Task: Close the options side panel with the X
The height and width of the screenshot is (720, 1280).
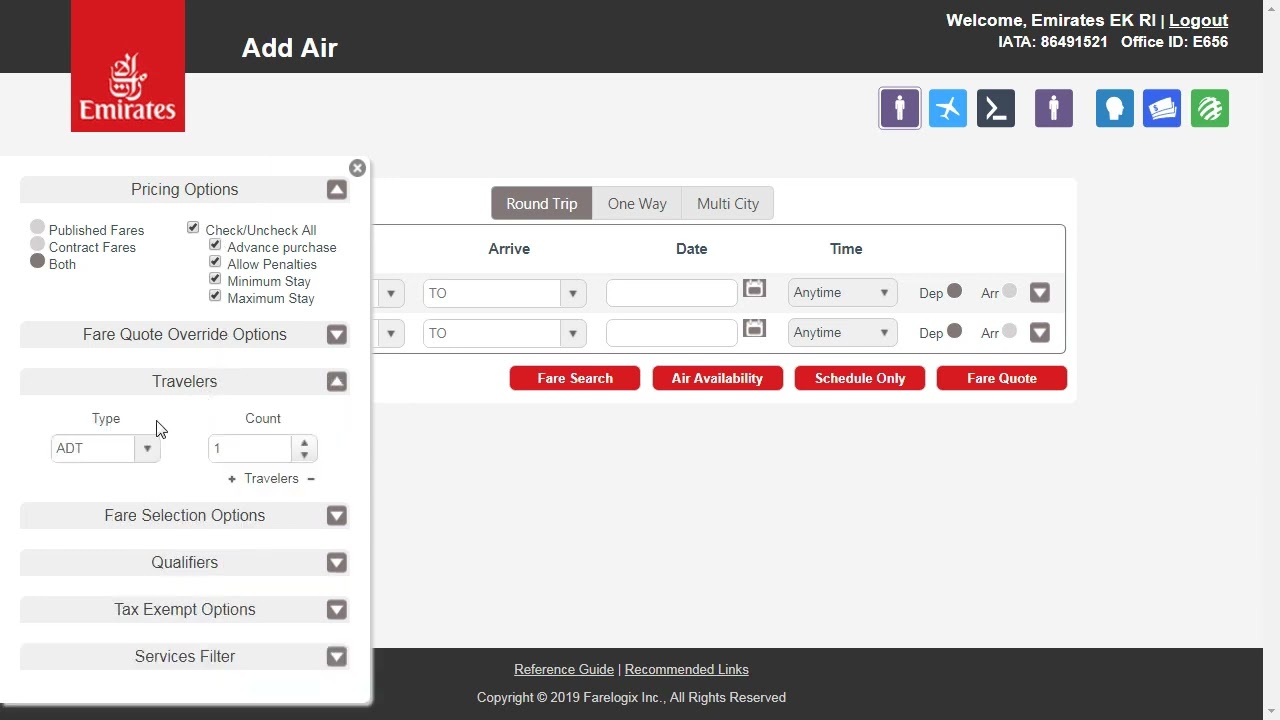Action: tap(357, 168)
